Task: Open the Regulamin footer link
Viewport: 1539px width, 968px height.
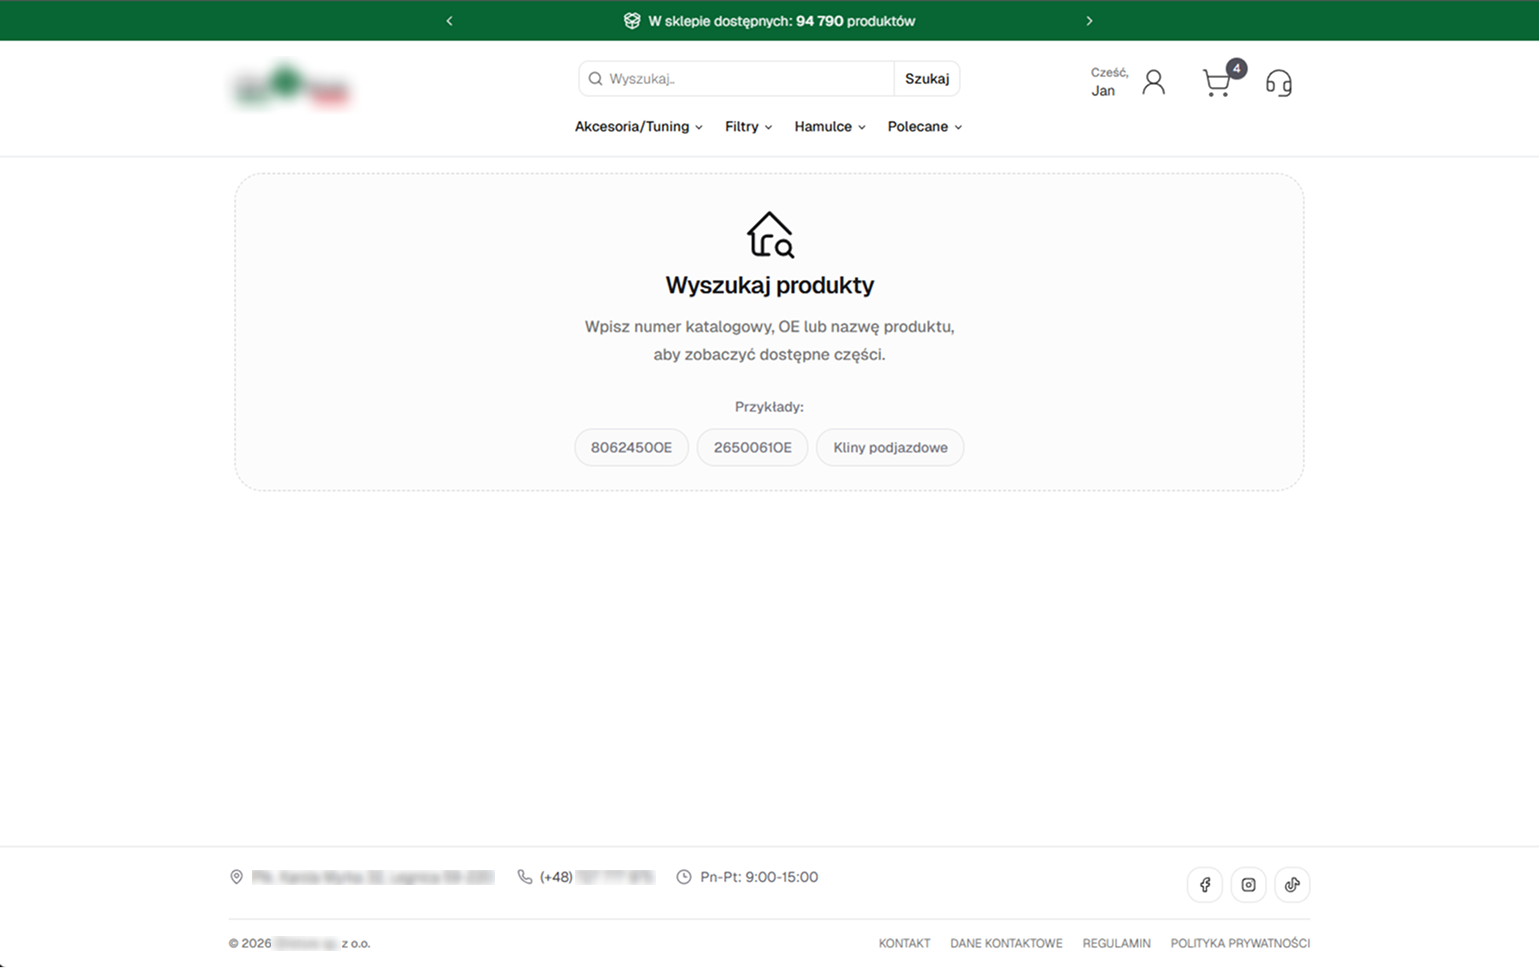Action: (1116, 944)
